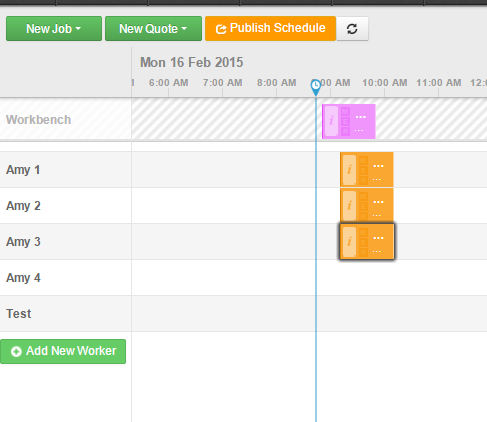Click the Publish Schedule button

tap(270, 29)
